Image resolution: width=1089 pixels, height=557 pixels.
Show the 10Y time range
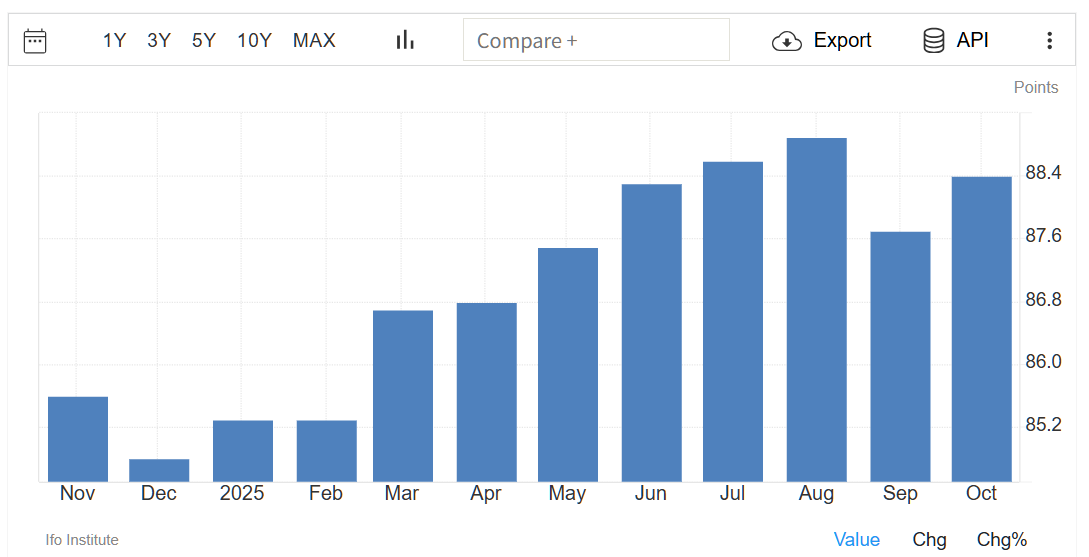254,41
